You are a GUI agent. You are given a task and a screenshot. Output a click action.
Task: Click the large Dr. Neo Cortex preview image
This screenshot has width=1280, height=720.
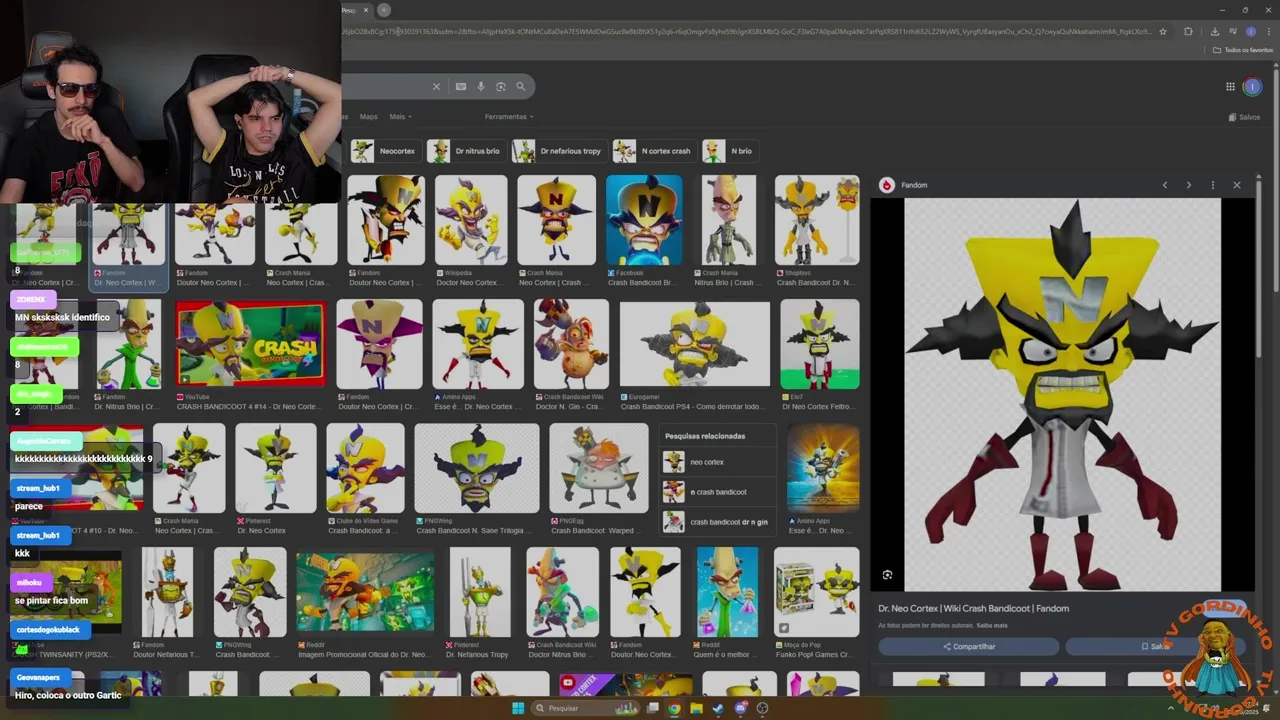(1062, 395)
